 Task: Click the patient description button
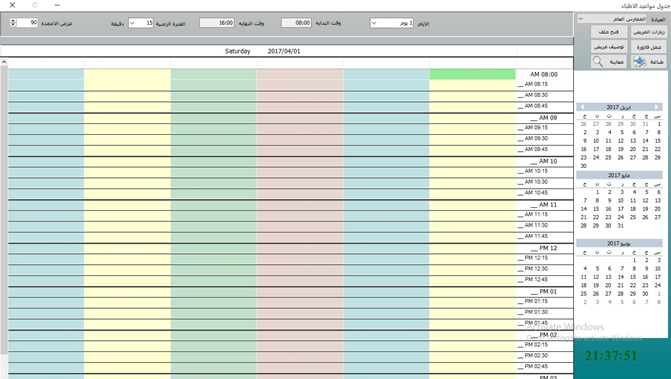point(609,47)
